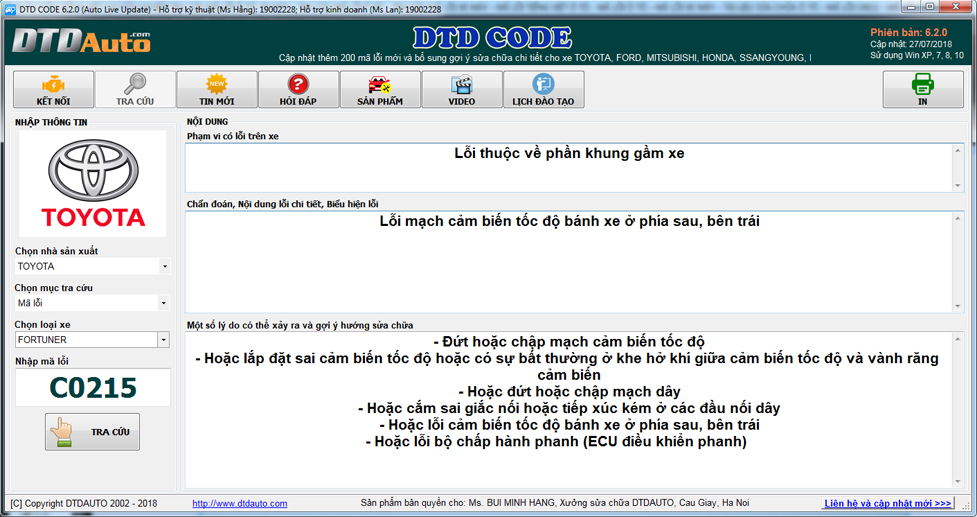The image size is (977, 517).
Task: Click copyright DTDAUTO 2002 - 2018 text
Action: (x=83, y=503)
